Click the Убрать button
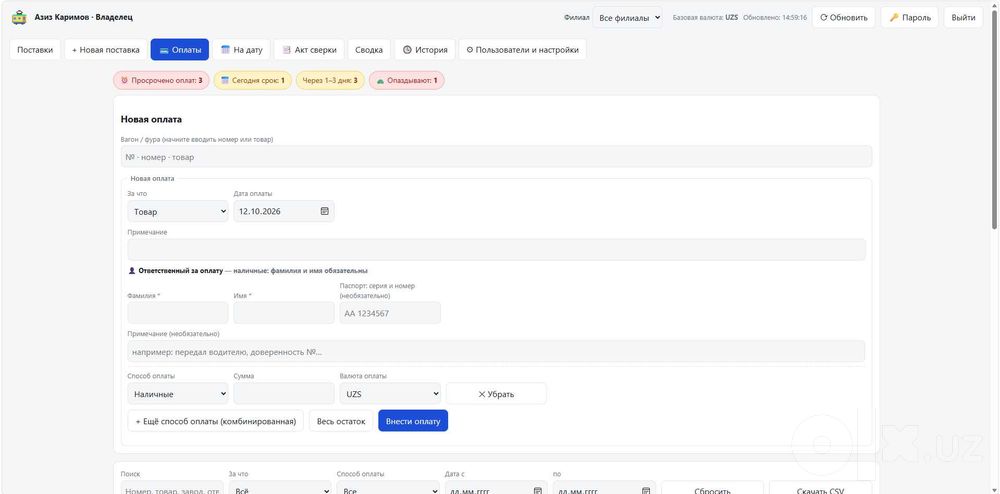 (x=496, y=394)
